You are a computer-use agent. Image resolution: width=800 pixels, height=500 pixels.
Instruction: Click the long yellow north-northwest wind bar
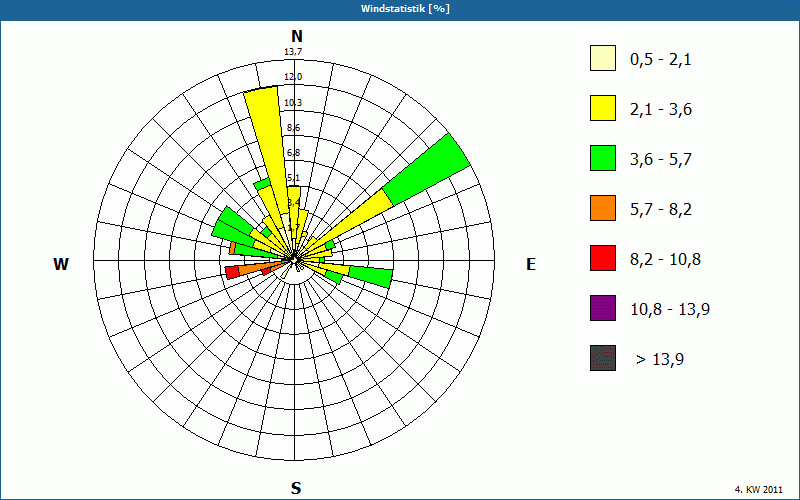pyautogui.click(x=269, y=148)
